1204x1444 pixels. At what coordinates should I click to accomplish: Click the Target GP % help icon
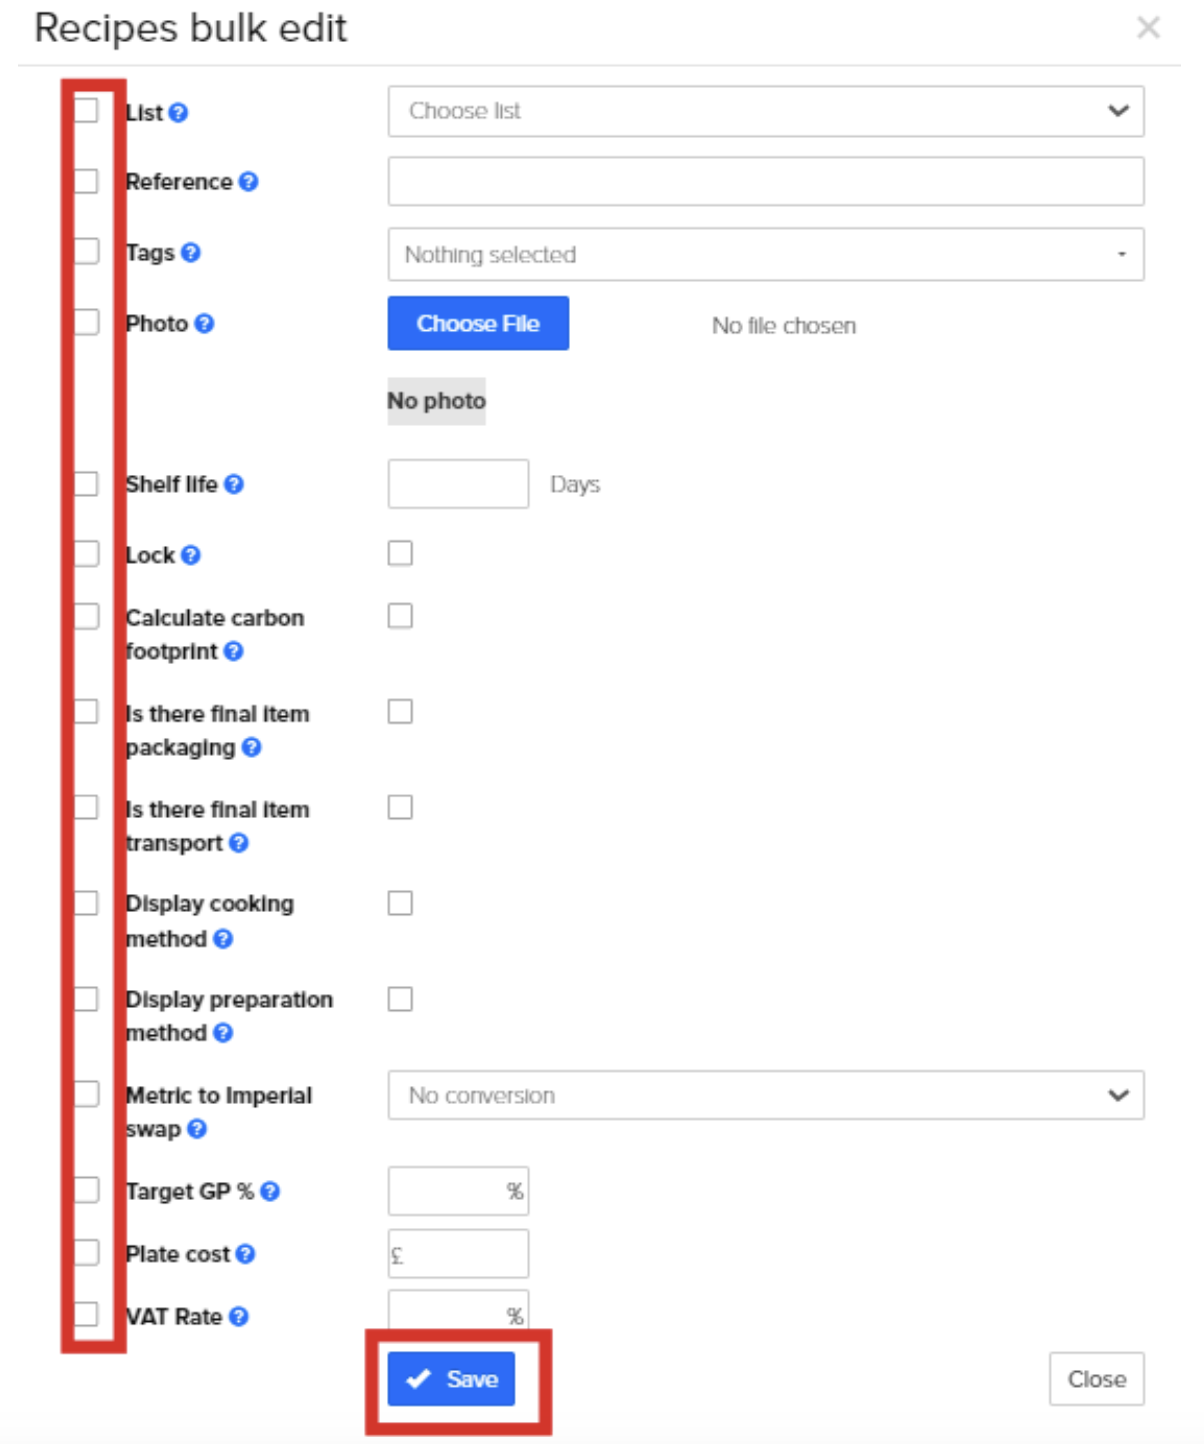pyautogui.click(x=270, y=1191)
